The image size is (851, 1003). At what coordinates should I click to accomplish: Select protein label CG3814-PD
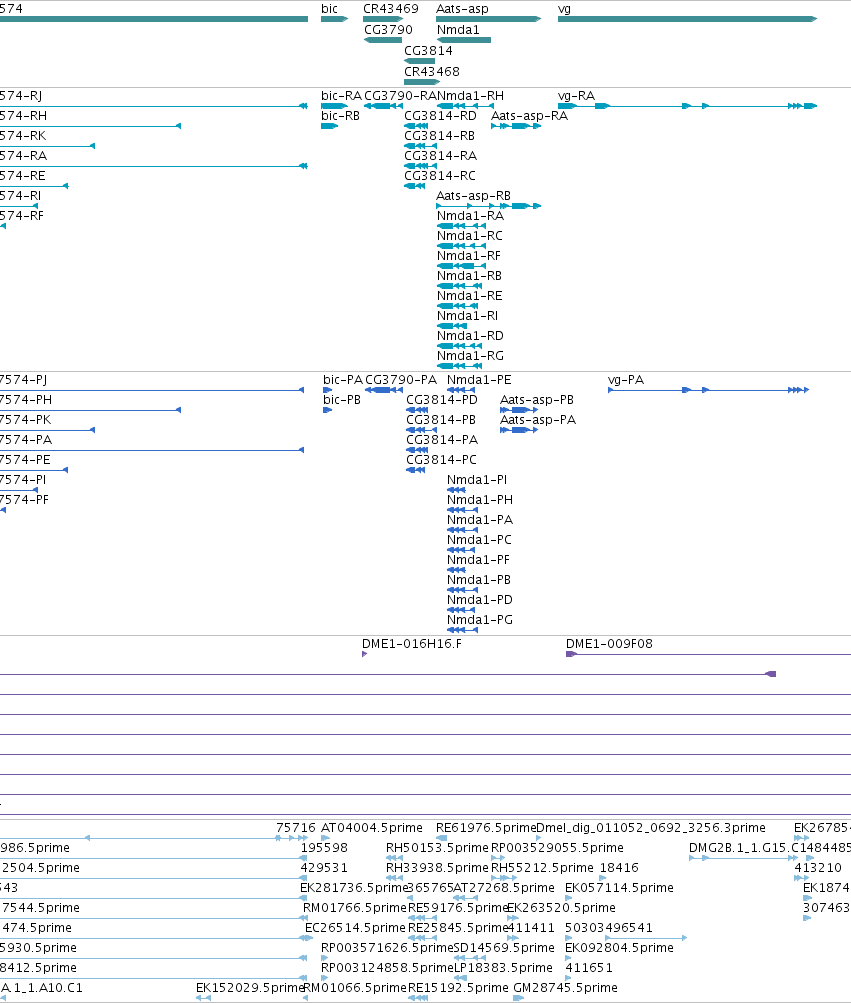tap(442, 400)
